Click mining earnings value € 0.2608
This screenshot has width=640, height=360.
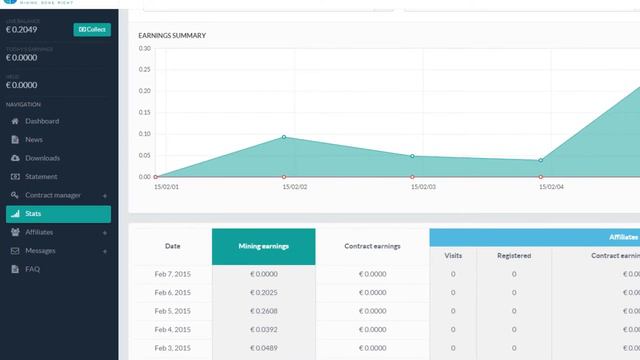coord(264,311)
